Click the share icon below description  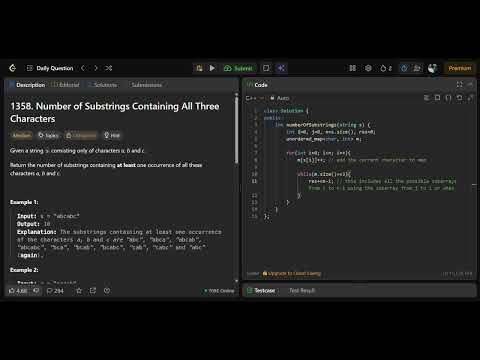(x=93, y=291)
